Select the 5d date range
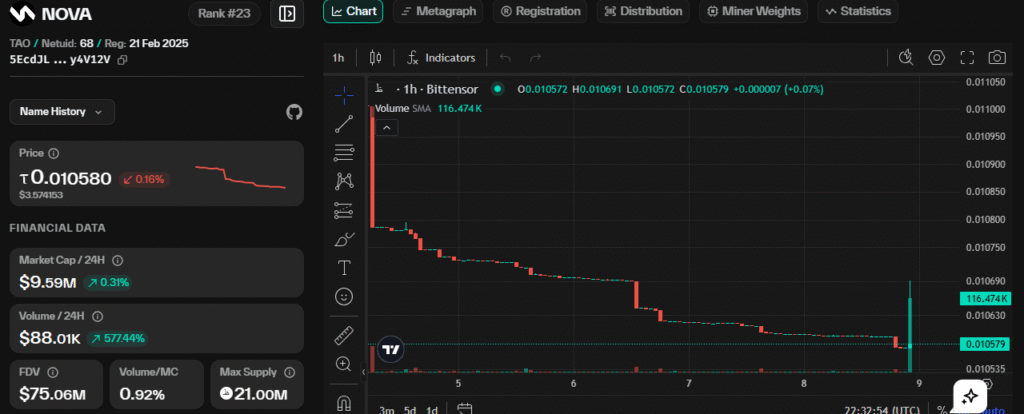The image size is (1024, 414). click(x=410, y=409)
